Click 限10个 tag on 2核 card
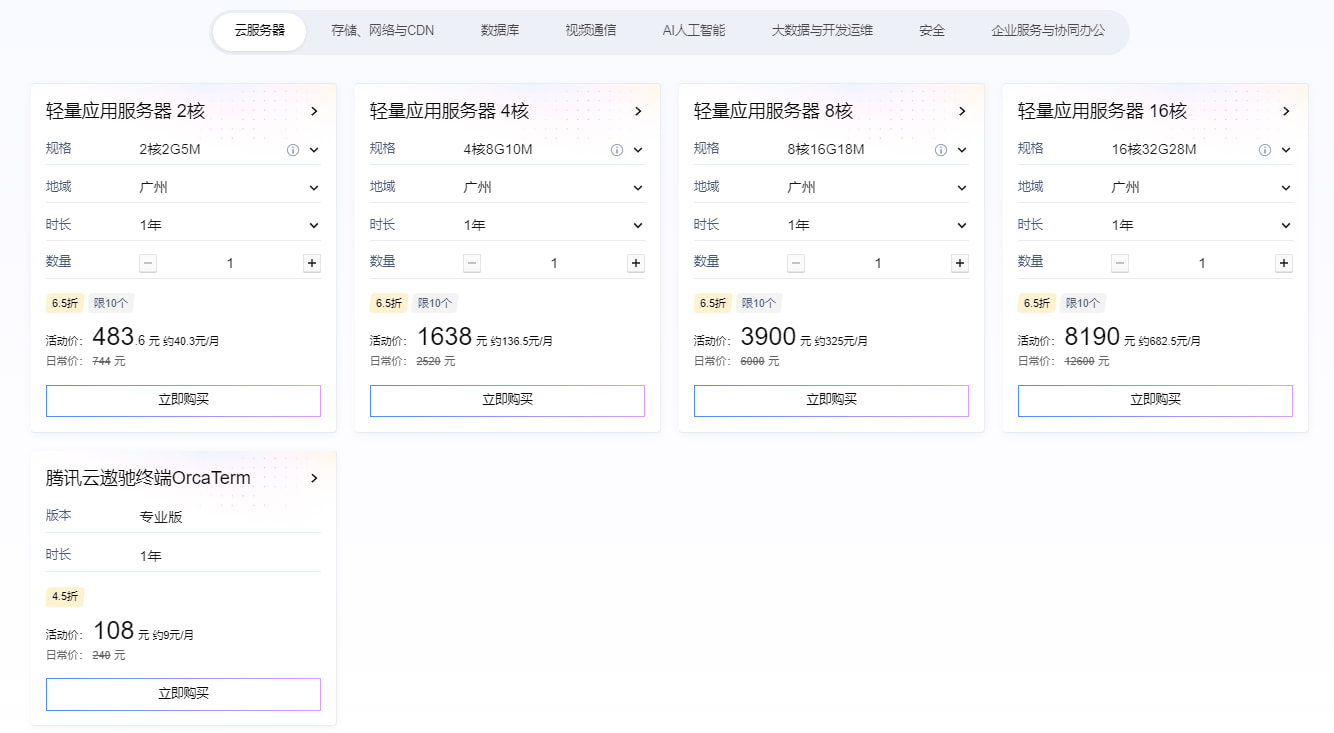 (x=111, y=303)
